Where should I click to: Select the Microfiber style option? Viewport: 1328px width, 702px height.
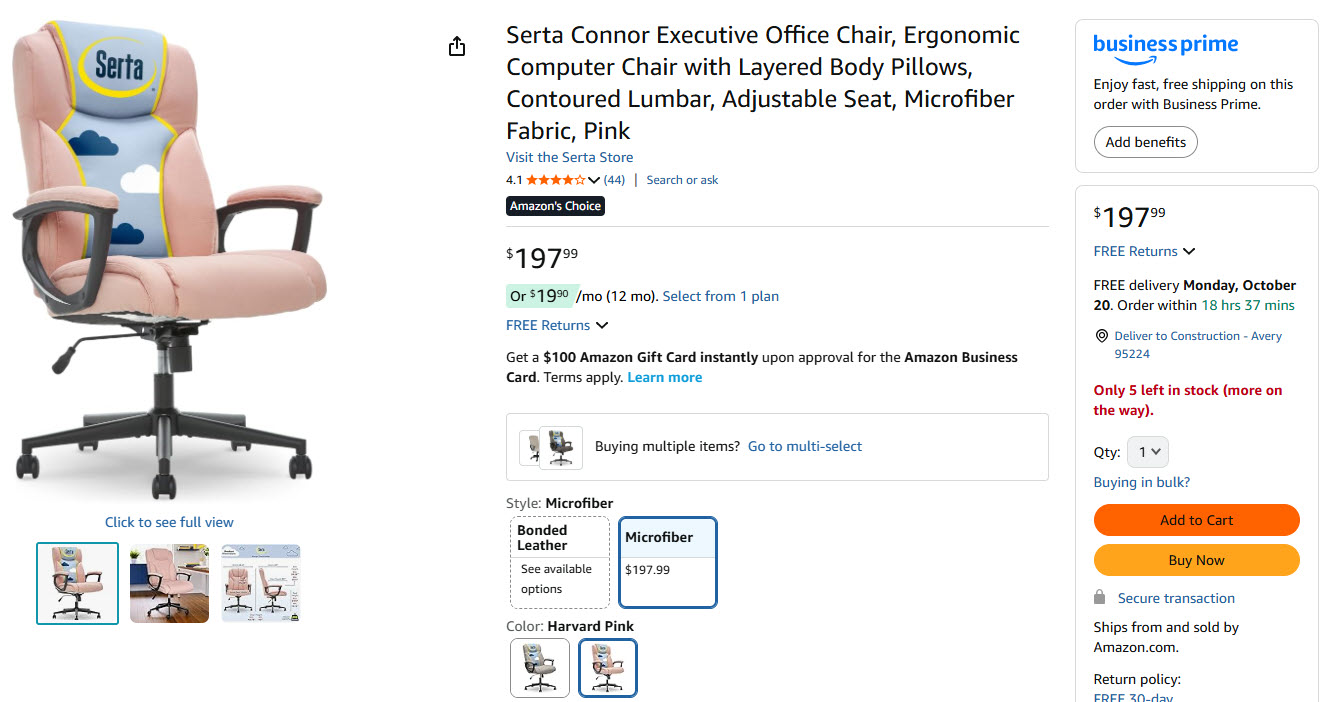pos(668,562)
